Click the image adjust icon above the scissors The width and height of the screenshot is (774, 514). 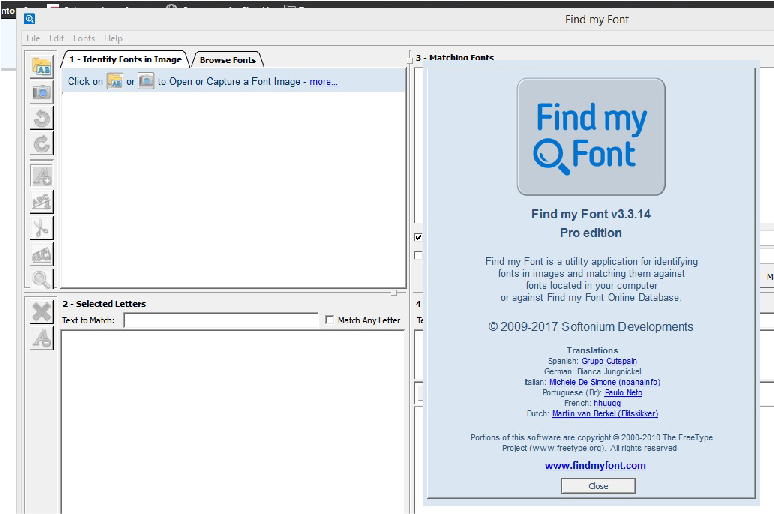pos(41,202)
